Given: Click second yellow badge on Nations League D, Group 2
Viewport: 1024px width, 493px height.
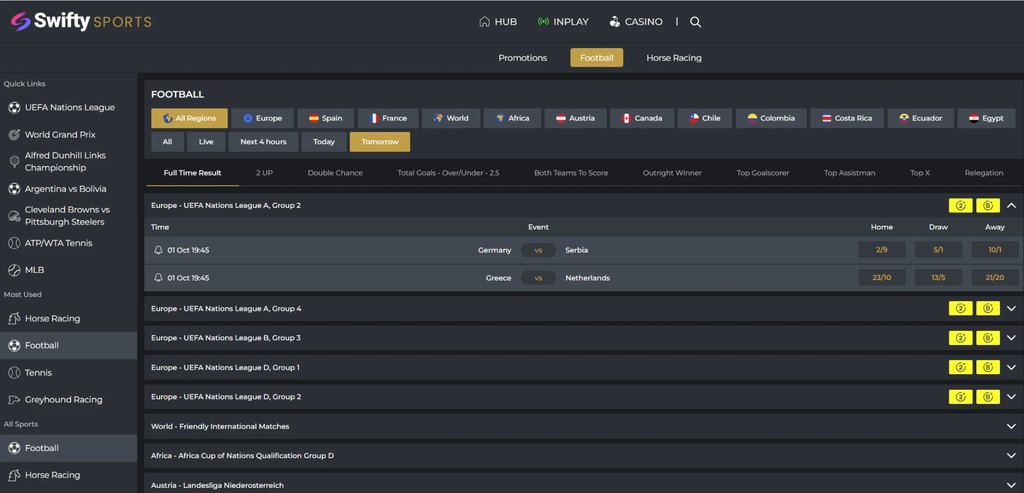Looking at the screenshot, I should pyautogui.click(x=988, y=396).
